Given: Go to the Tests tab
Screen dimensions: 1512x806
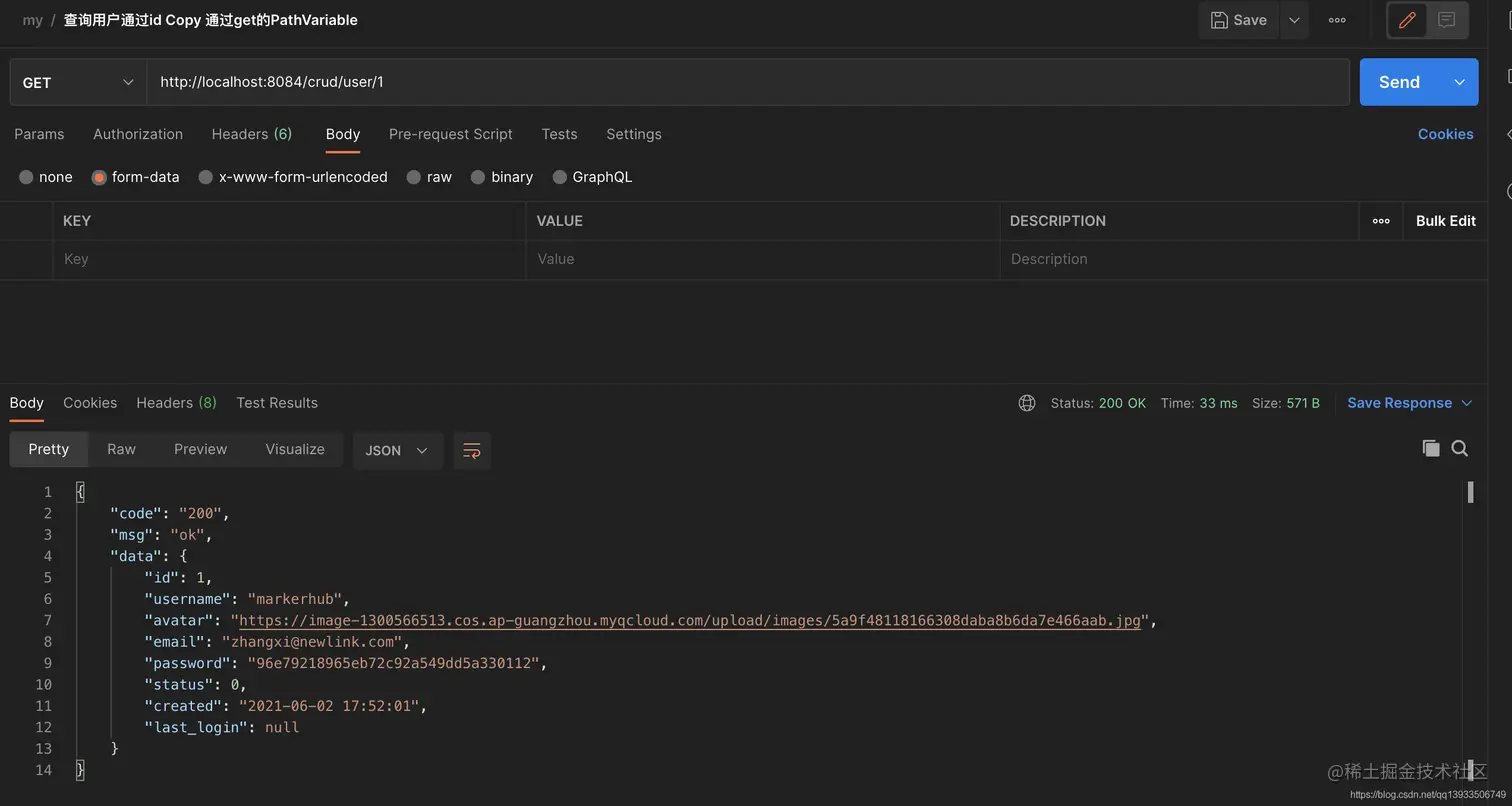Looking at the screenshot, I should [559, 134].
